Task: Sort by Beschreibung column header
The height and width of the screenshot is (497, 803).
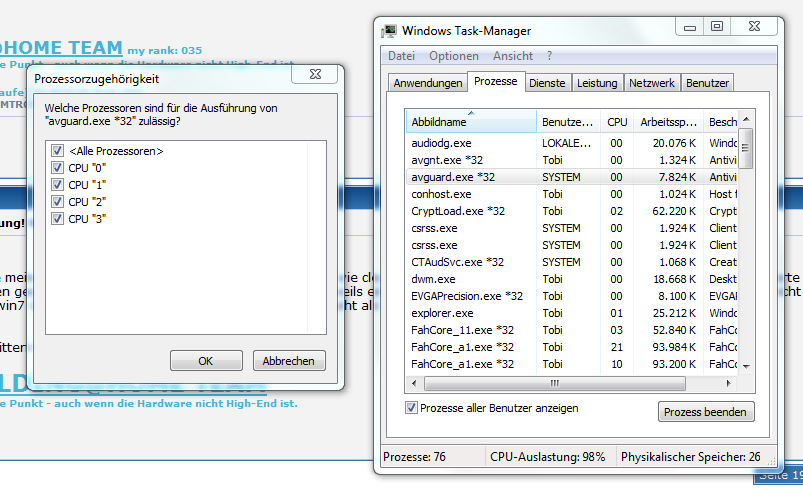Action: pos(722,122)
